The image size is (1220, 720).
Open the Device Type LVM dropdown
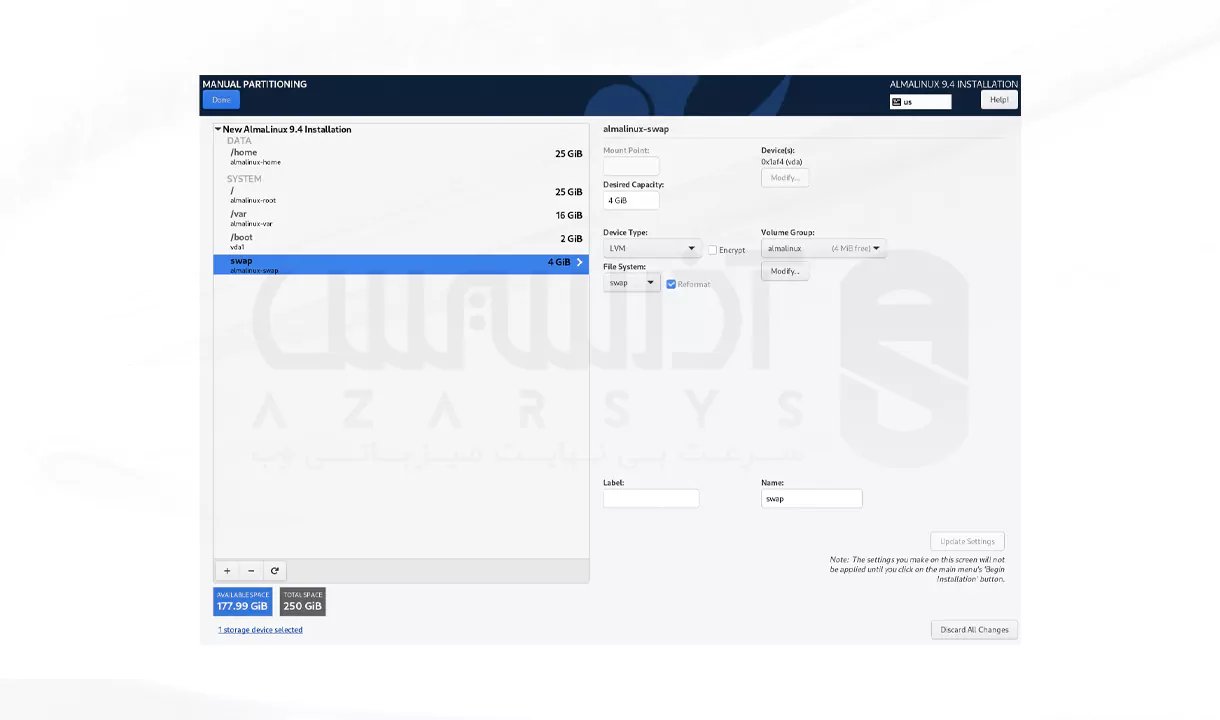652,248
